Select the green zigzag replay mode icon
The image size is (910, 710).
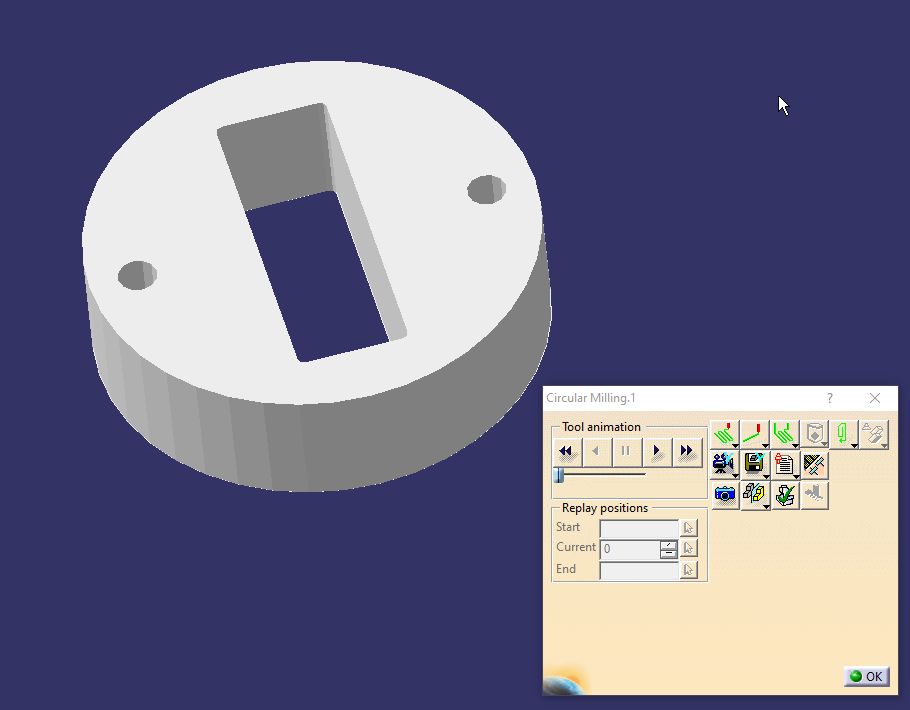[x=725, y=434]
